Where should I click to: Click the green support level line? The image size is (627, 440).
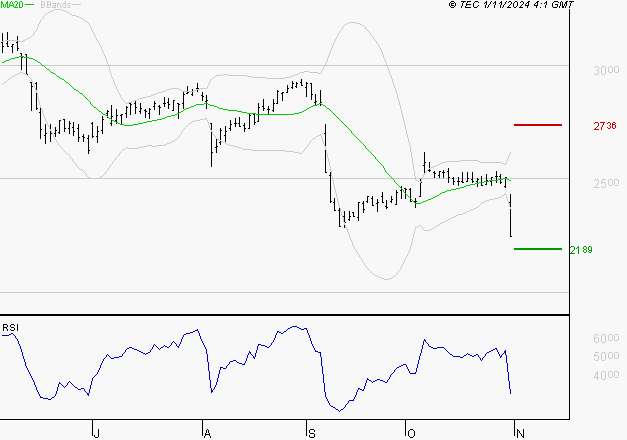click(538, 249)
